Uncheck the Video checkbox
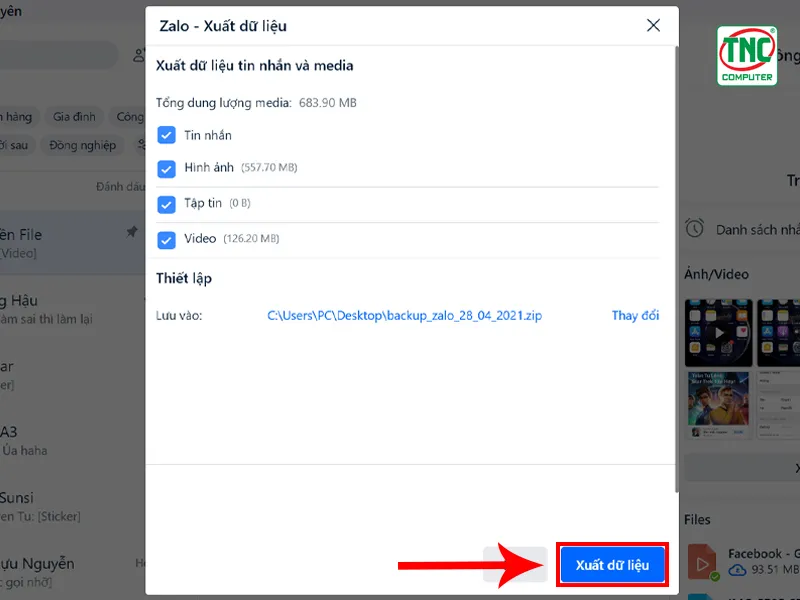 166,240
